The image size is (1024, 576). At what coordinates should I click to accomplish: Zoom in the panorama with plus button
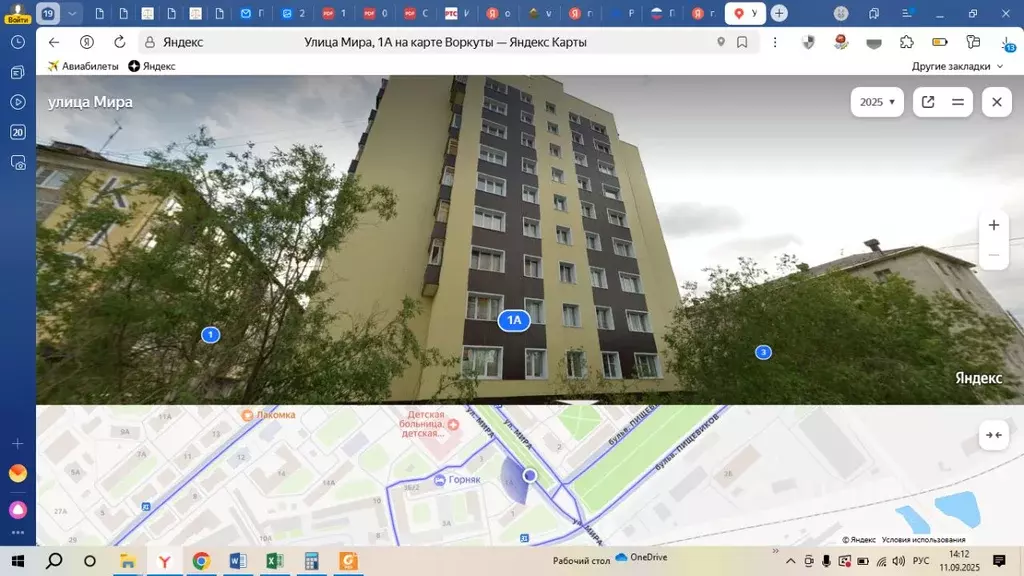993,225
